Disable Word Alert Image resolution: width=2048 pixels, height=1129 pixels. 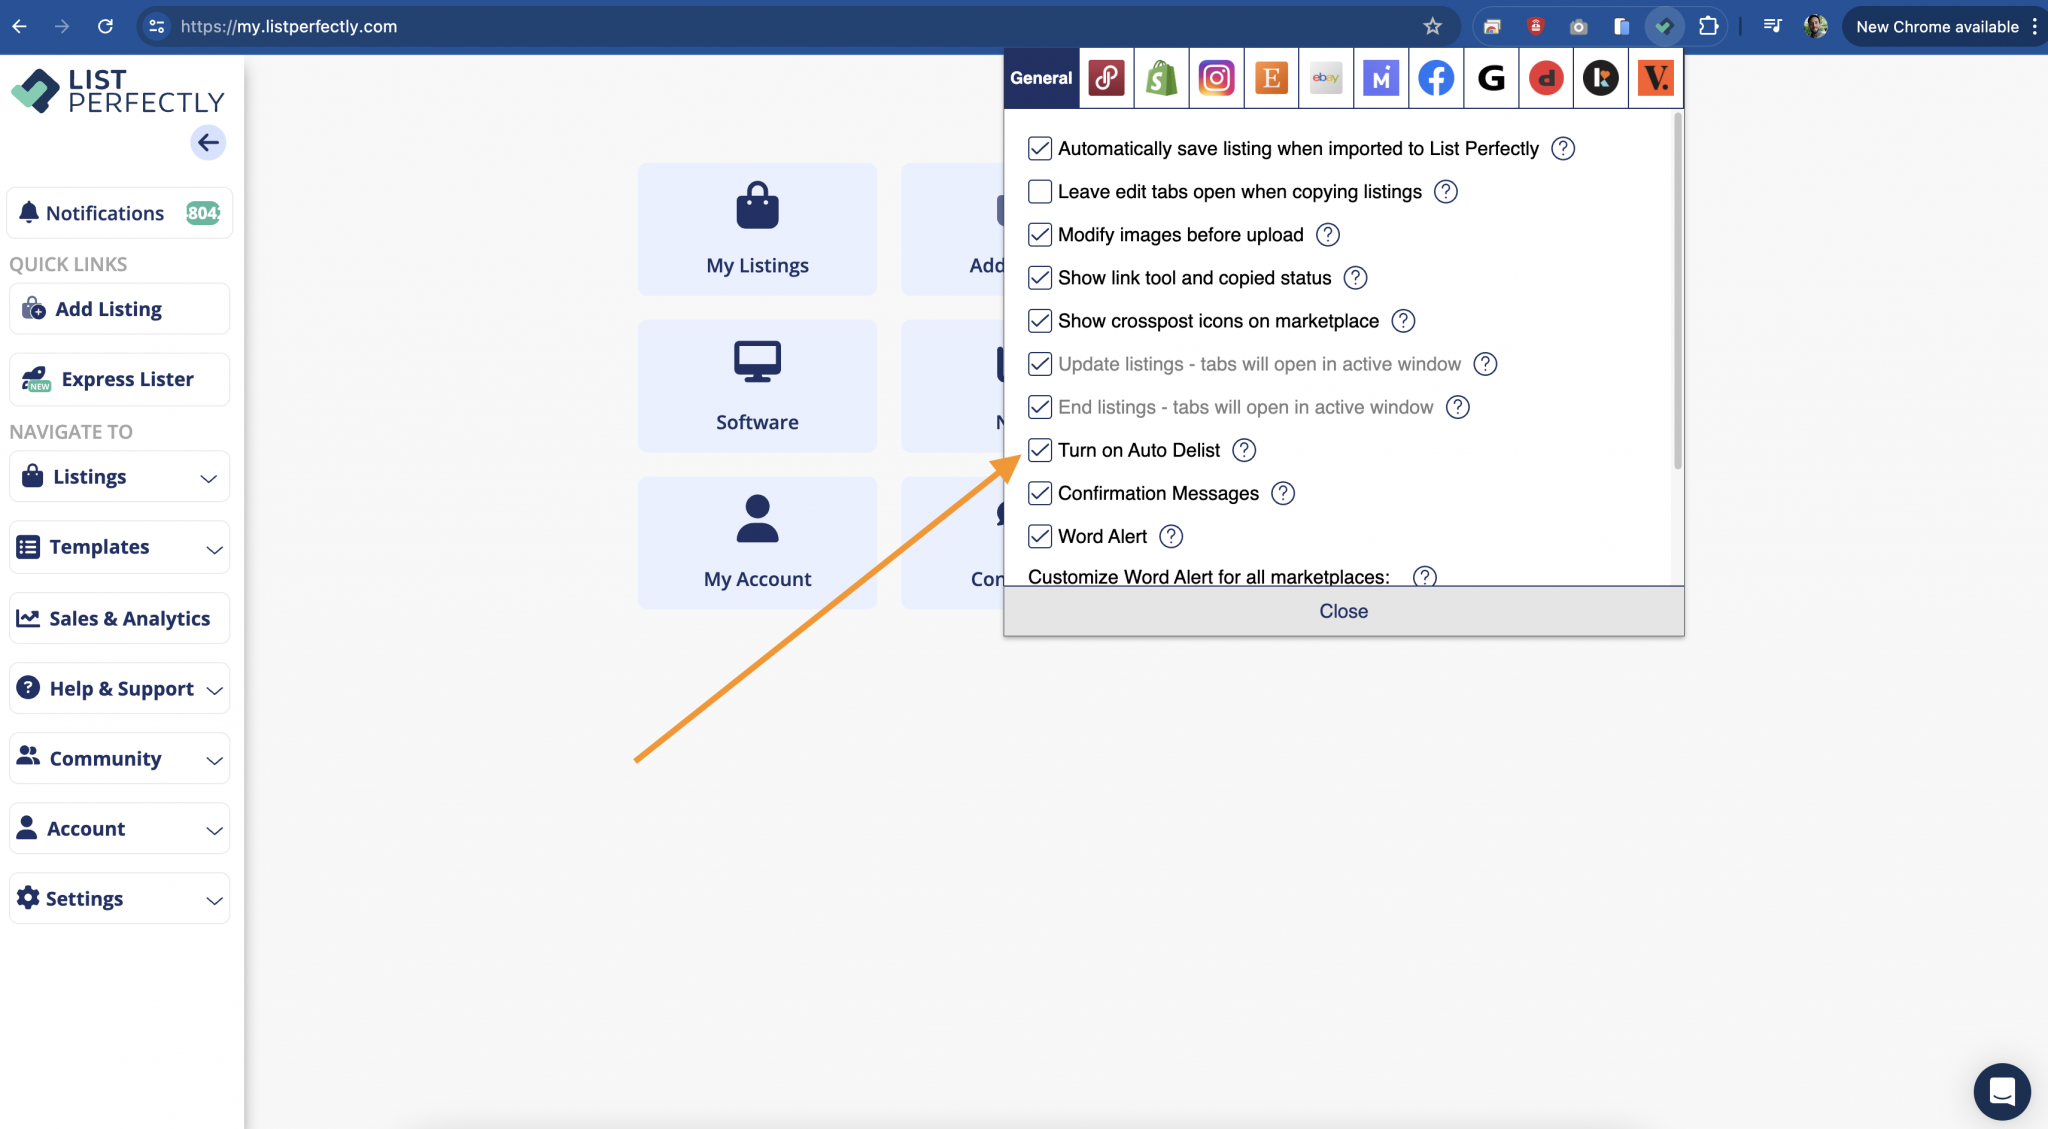(1039, 536)
